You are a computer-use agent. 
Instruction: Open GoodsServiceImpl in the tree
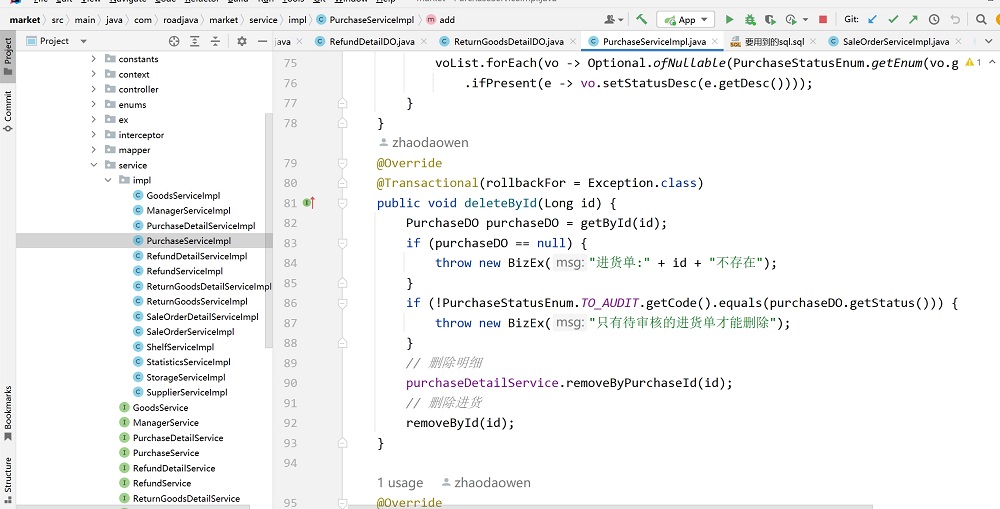tap(183, 196)
